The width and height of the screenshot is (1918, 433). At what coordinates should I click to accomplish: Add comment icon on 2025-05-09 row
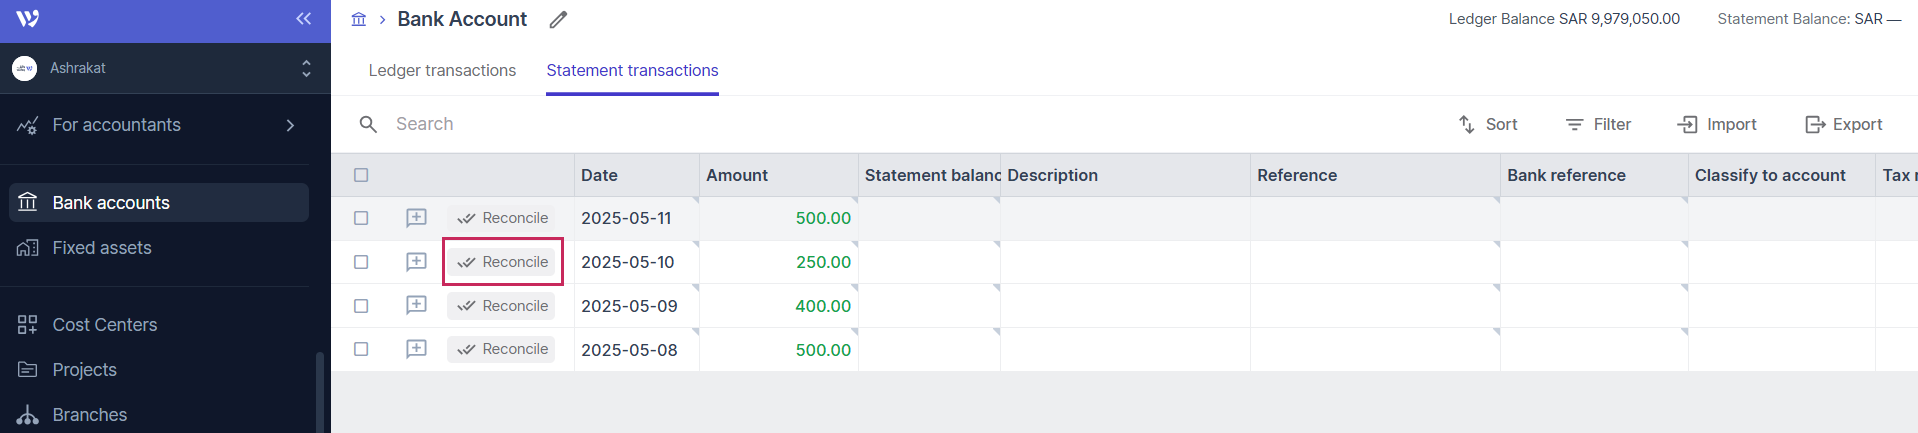click(416, 306)
